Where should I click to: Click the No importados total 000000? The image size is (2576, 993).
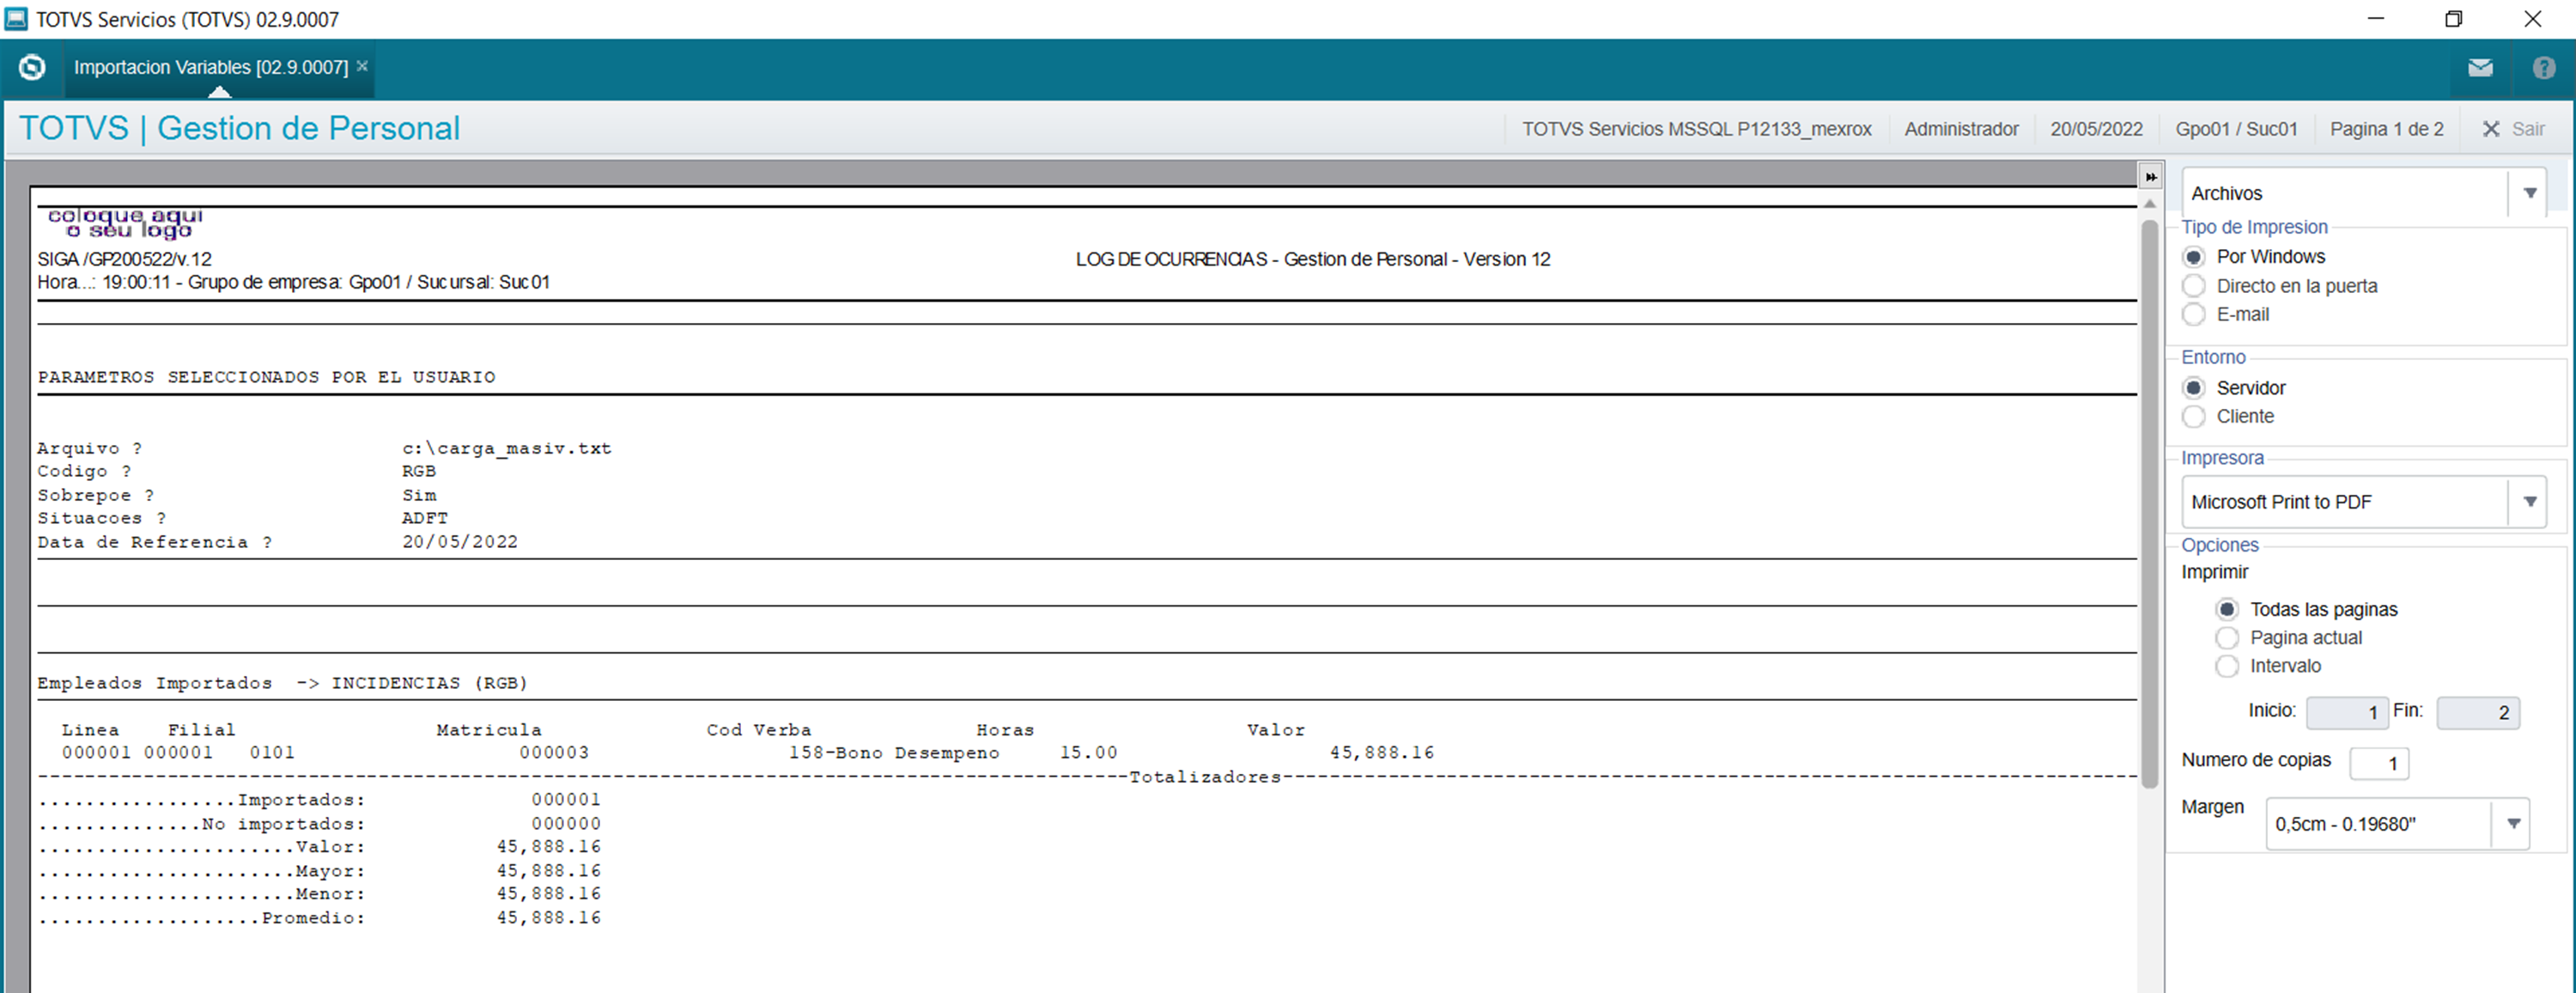click(x=566, y=823)
